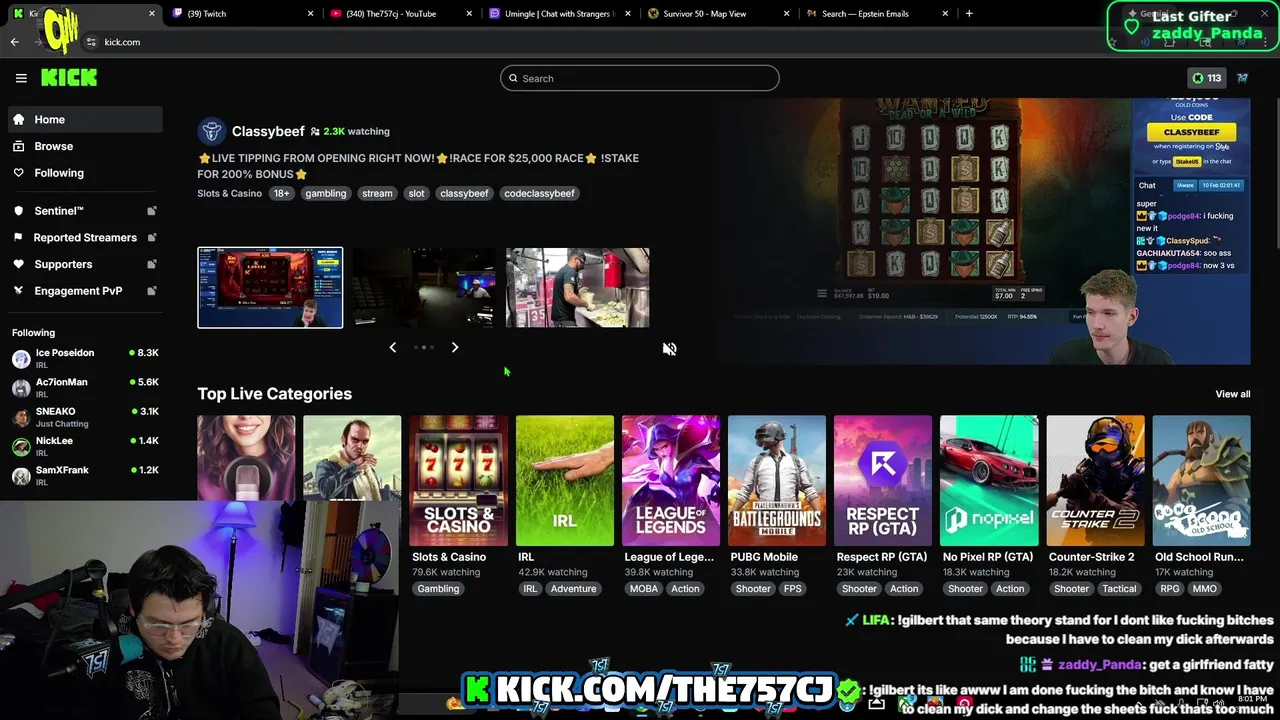The height and width of the screenshot is (720, 1280).
Task: Open the hamburger sidebar menu
Action: point(21,78)
